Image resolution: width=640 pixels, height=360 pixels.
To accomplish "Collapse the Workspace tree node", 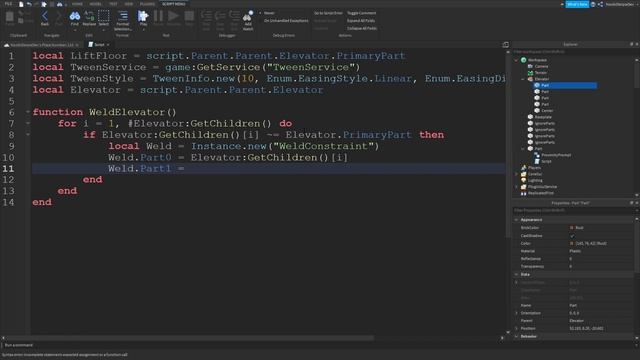I will point(516,60).
